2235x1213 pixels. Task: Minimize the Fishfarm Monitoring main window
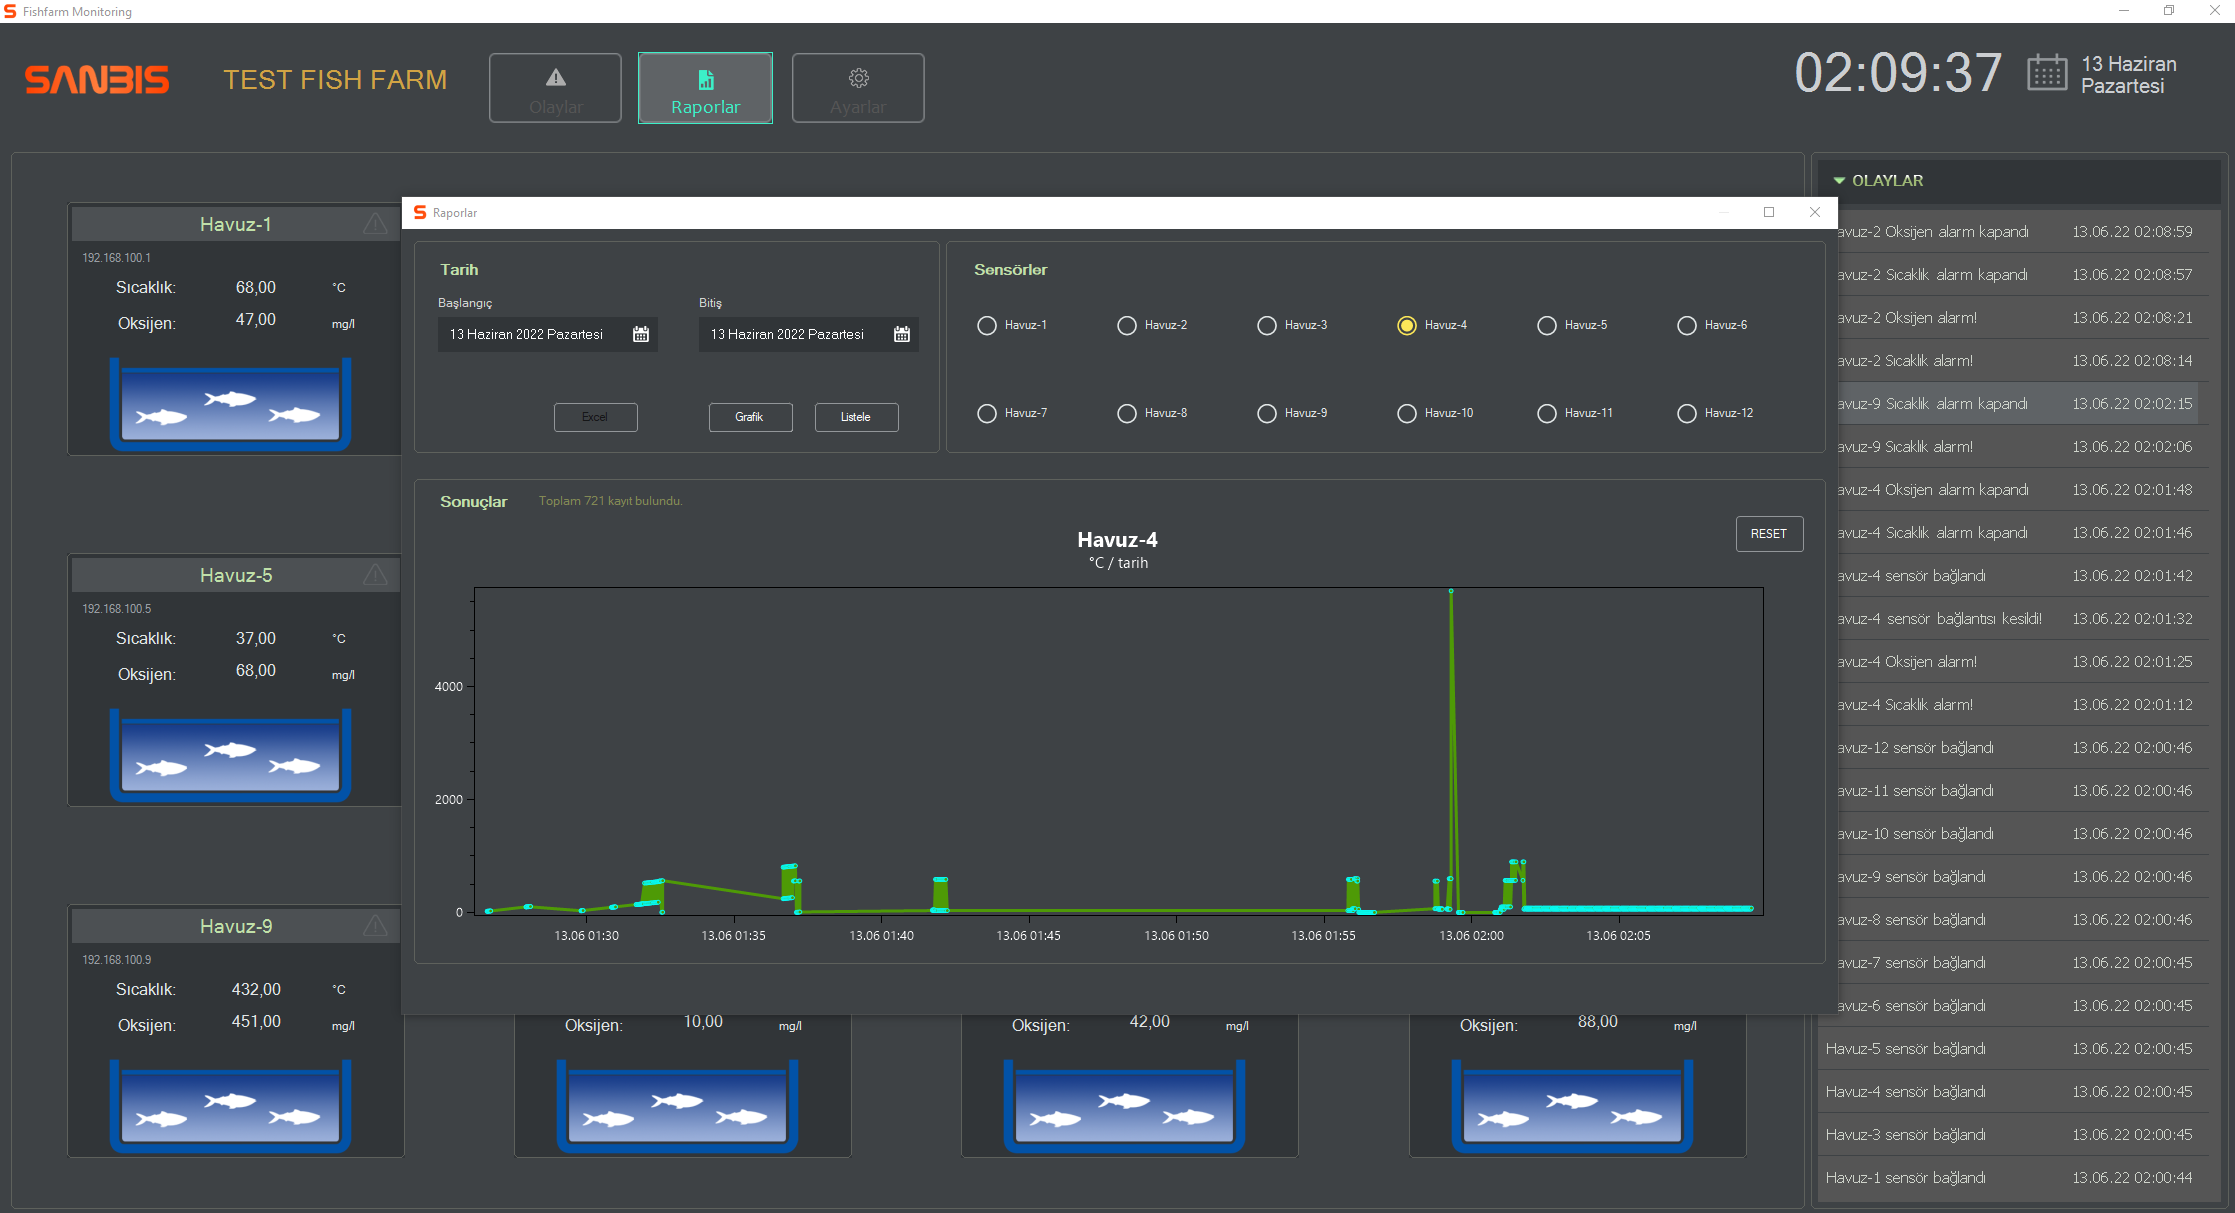(x=2124, y=11)
